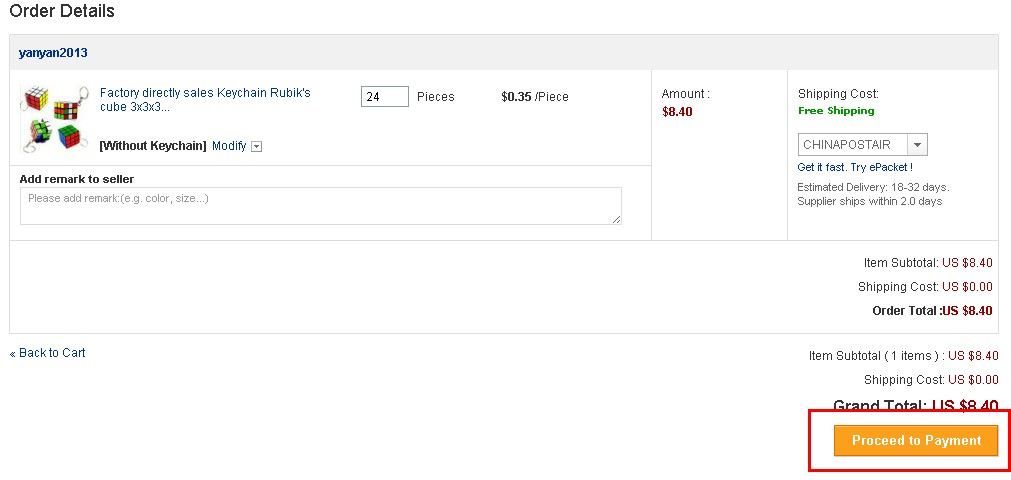The image size is (1011, 480).
Task: Expand the small arrow beside Modify
Action: pyautogui.click(x=256, y=147)
